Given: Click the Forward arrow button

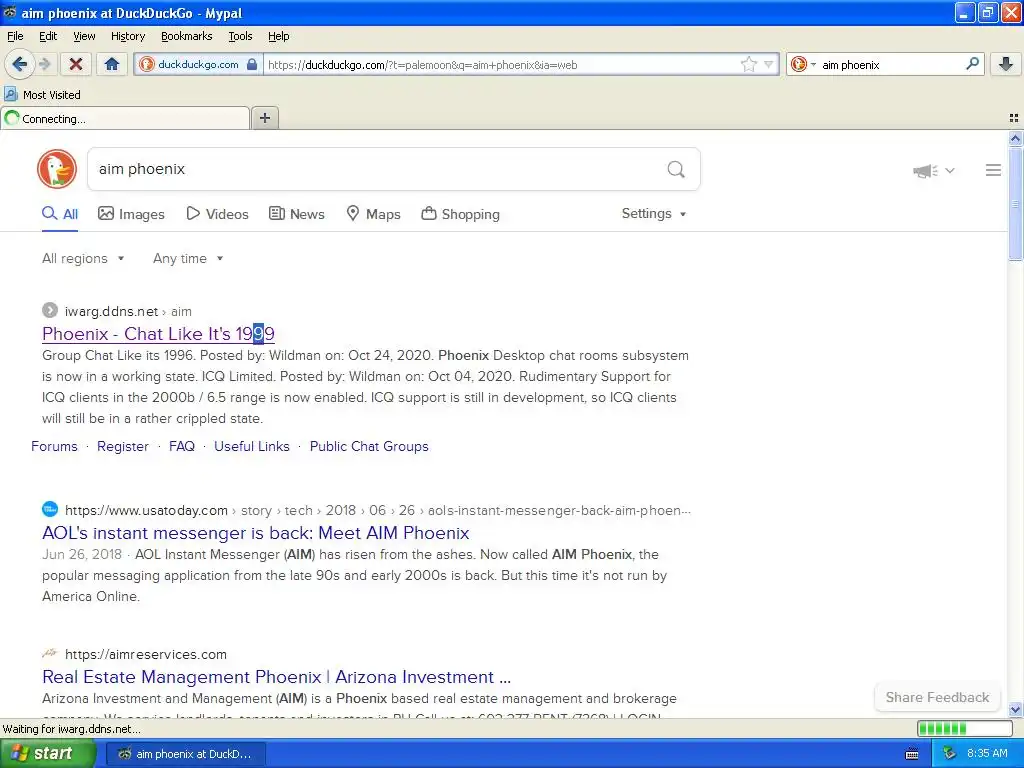Looking at the screenshot, I should tap(44, 64).
